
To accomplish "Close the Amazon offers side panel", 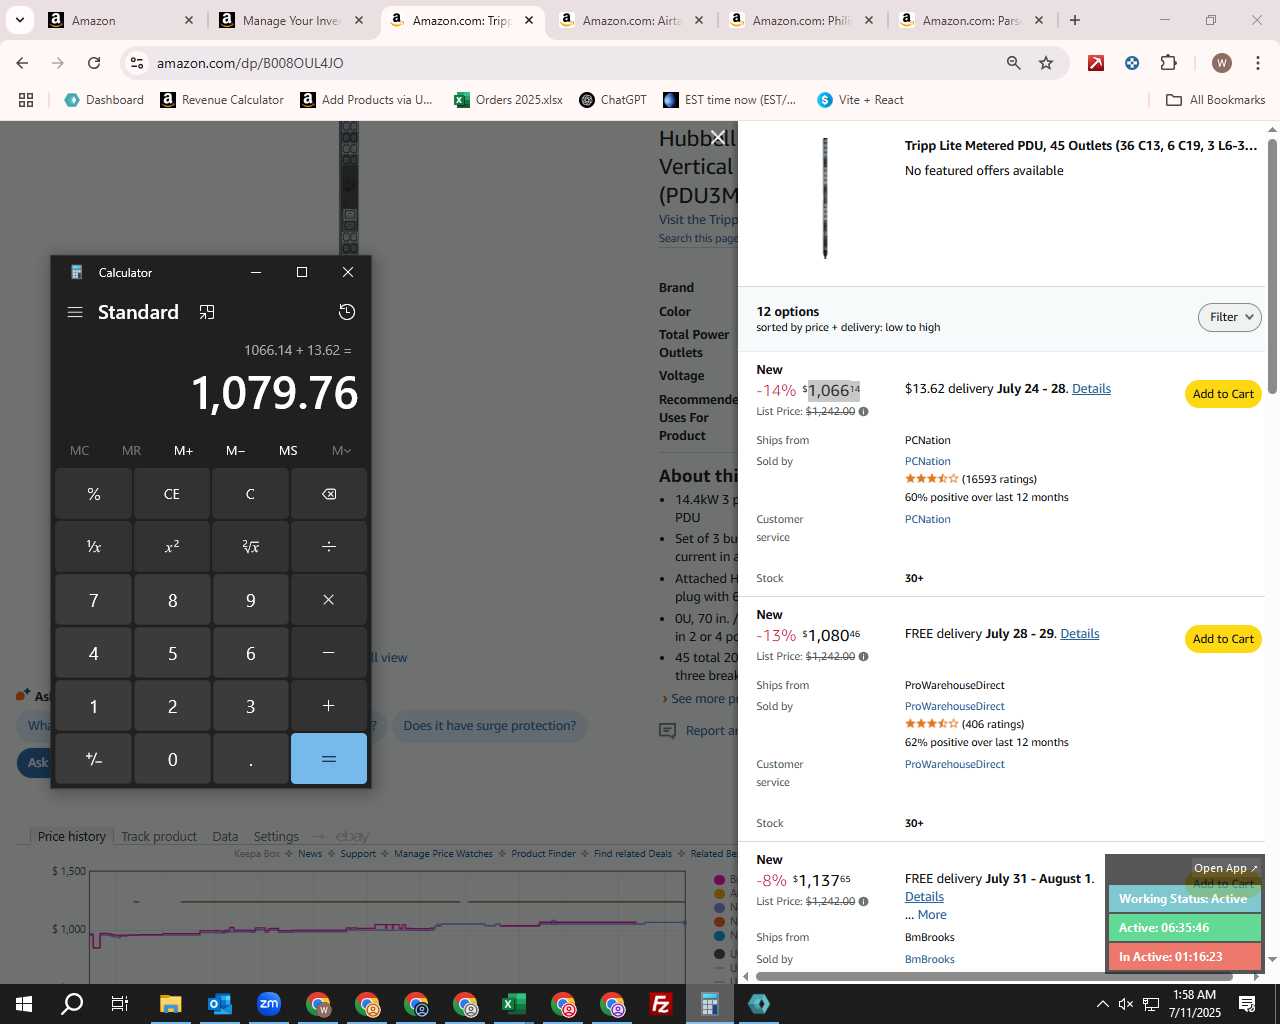I will (717, 138).
